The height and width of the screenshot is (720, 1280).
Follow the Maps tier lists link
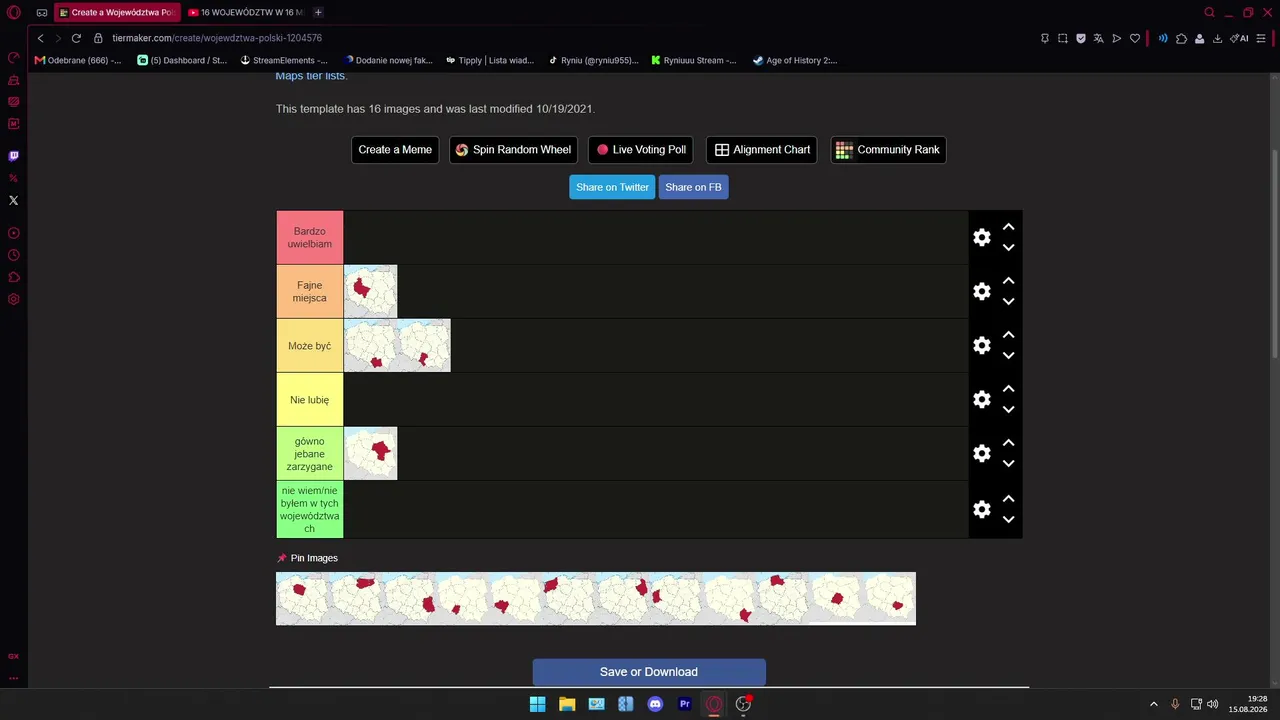point(310,76)
